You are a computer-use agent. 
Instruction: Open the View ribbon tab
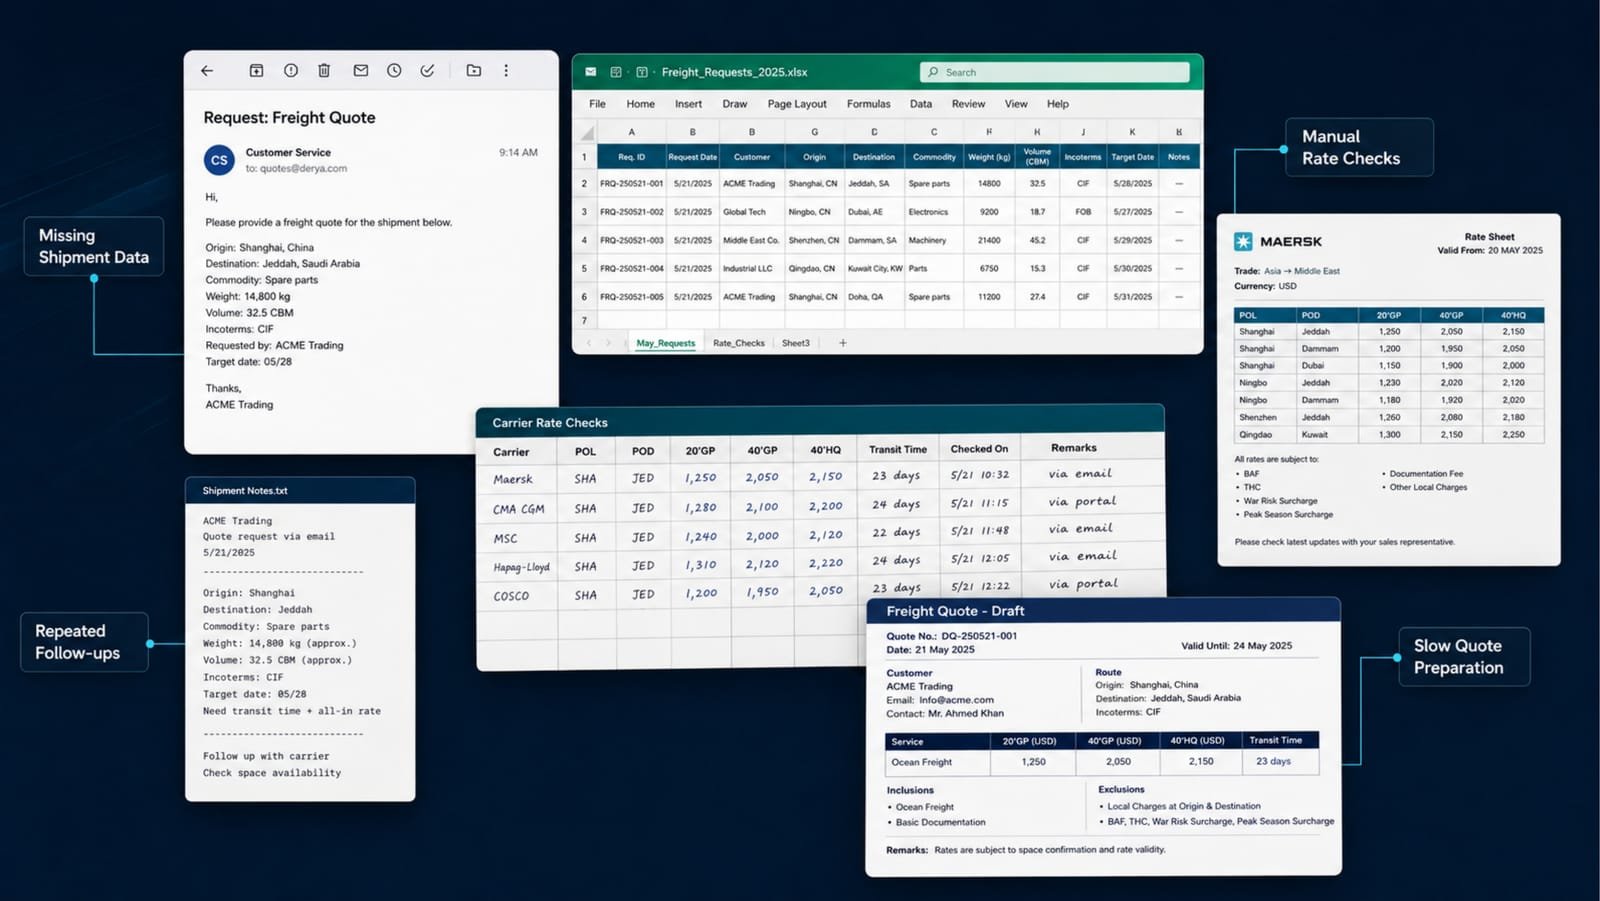click(1016, 104)
